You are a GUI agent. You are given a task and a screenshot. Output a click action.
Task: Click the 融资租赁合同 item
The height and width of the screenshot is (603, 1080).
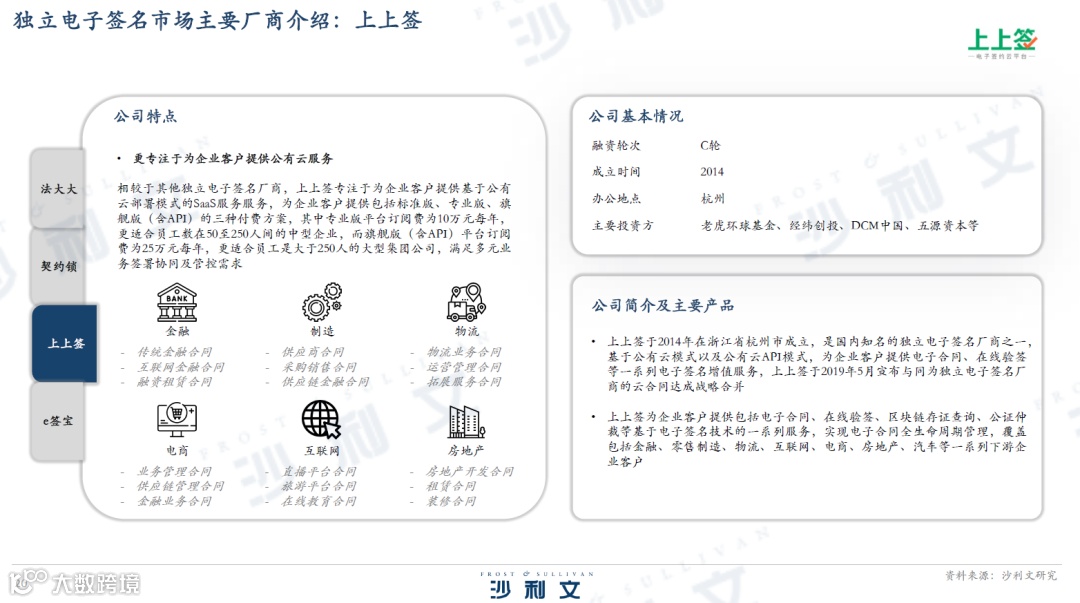(x=174, y=382)
